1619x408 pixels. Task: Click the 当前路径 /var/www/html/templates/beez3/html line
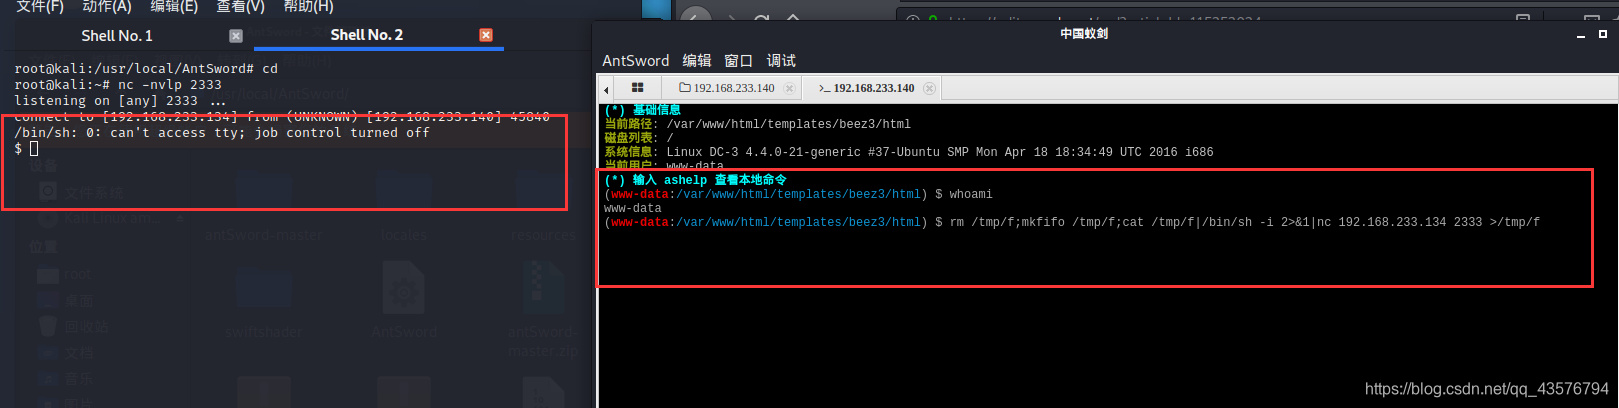[x=758, y=124]
